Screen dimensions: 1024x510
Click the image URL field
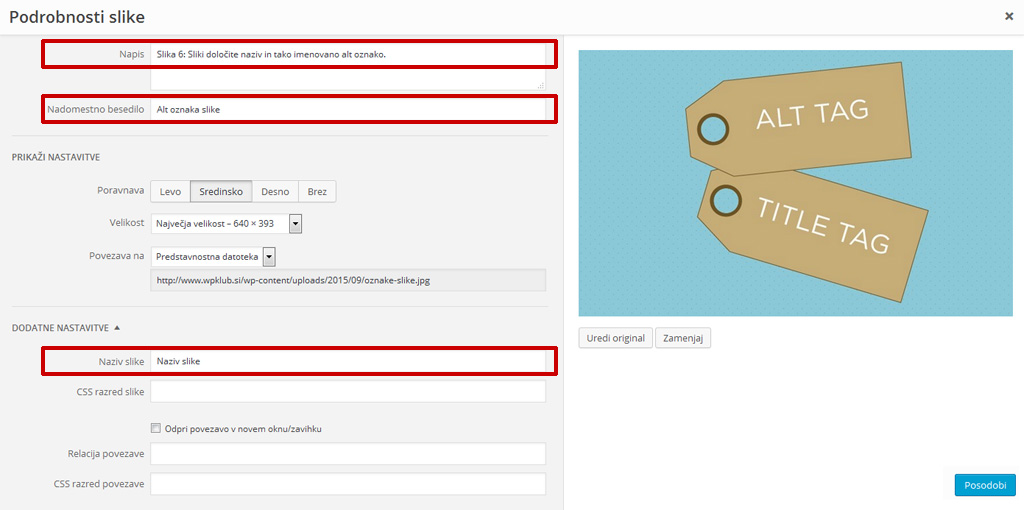tap(347, 281)
